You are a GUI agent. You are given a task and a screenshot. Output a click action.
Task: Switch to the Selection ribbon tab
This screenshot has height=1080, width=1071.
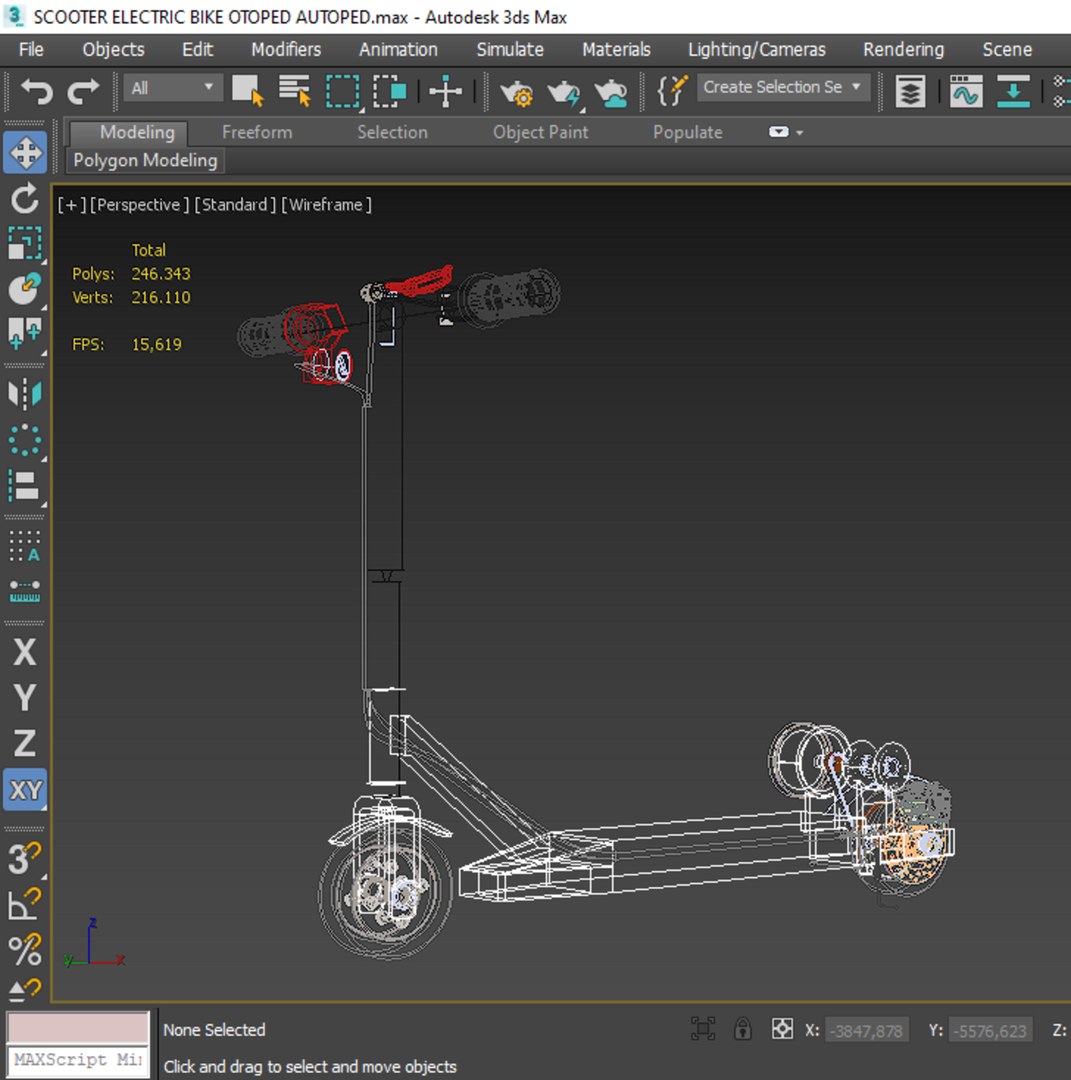392,132
